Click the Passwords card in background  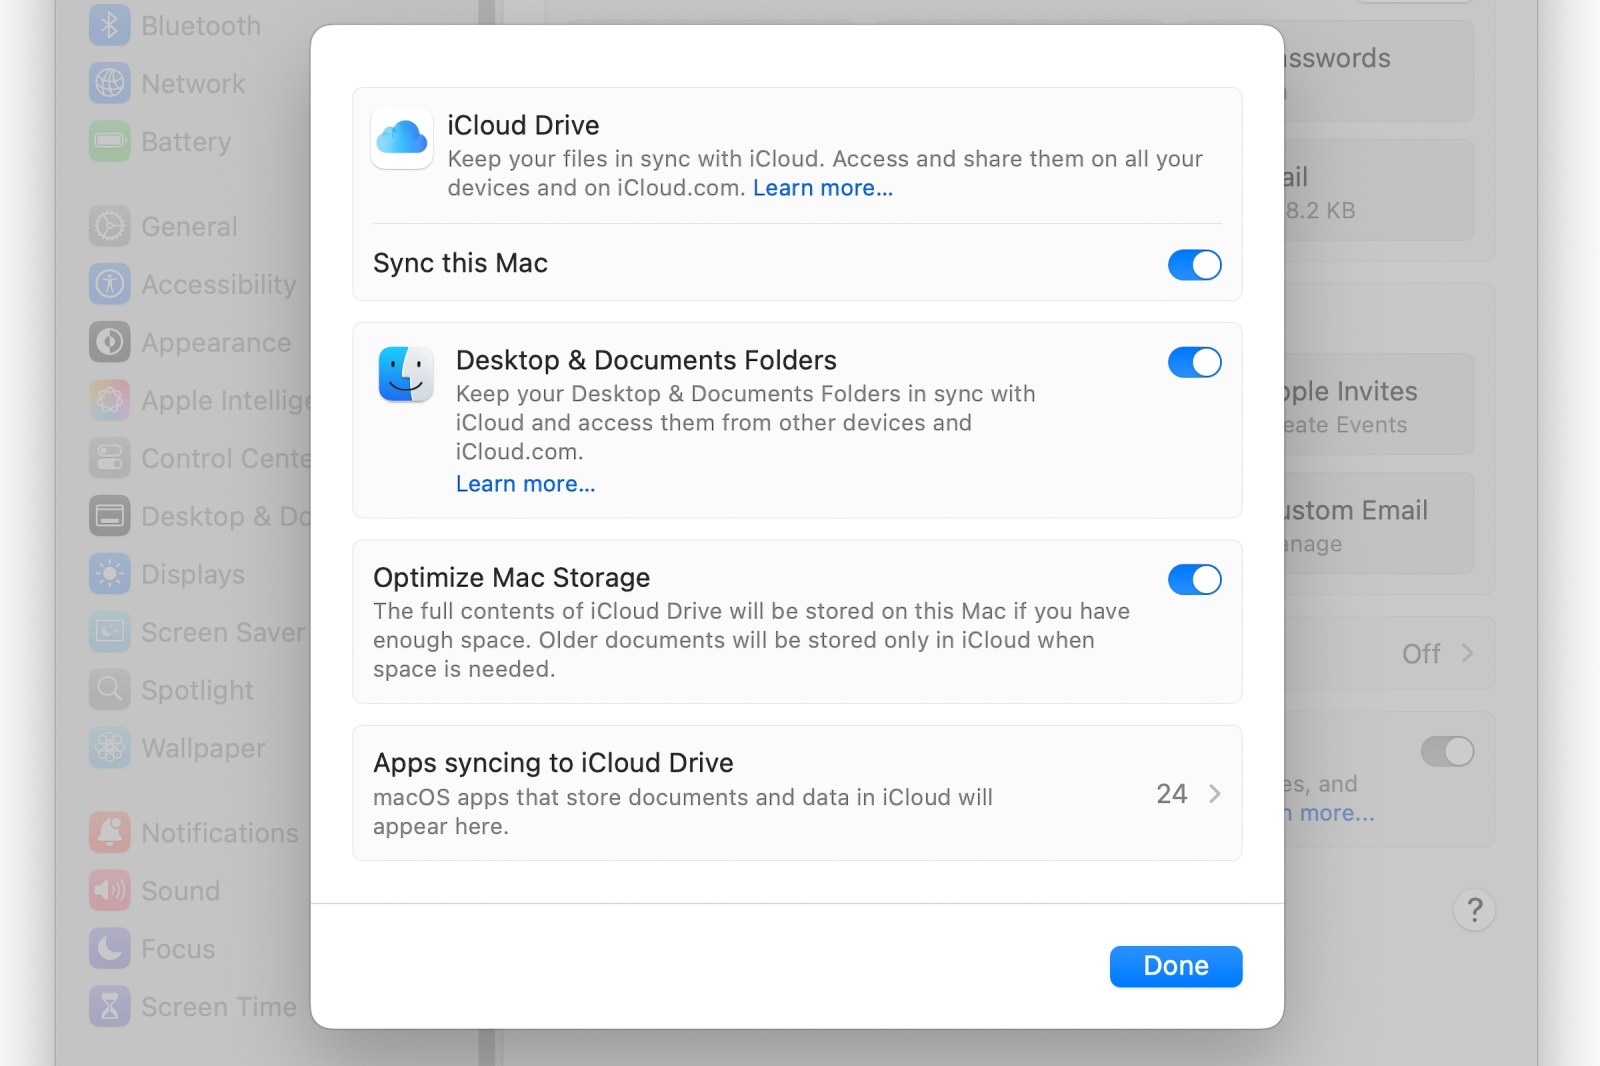[1379, 71]
